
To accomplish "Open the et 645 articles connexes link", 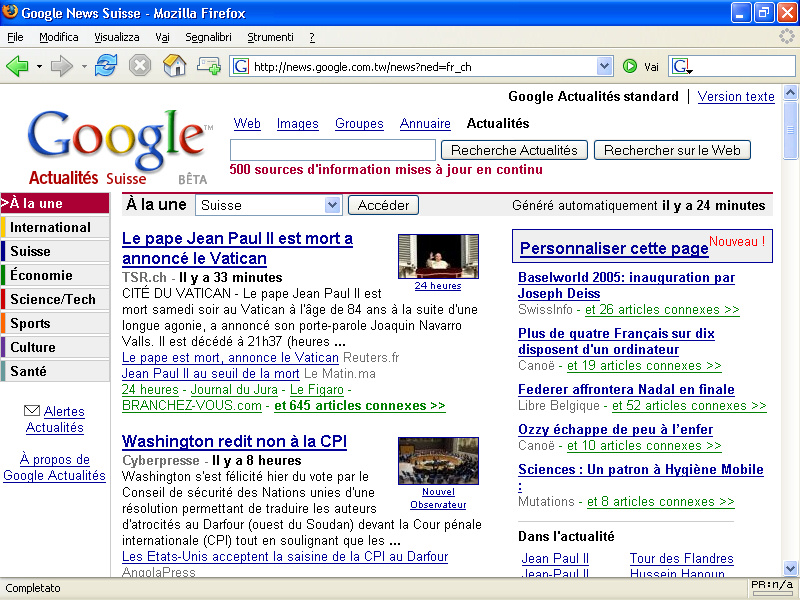I will (x=360, y=406).
